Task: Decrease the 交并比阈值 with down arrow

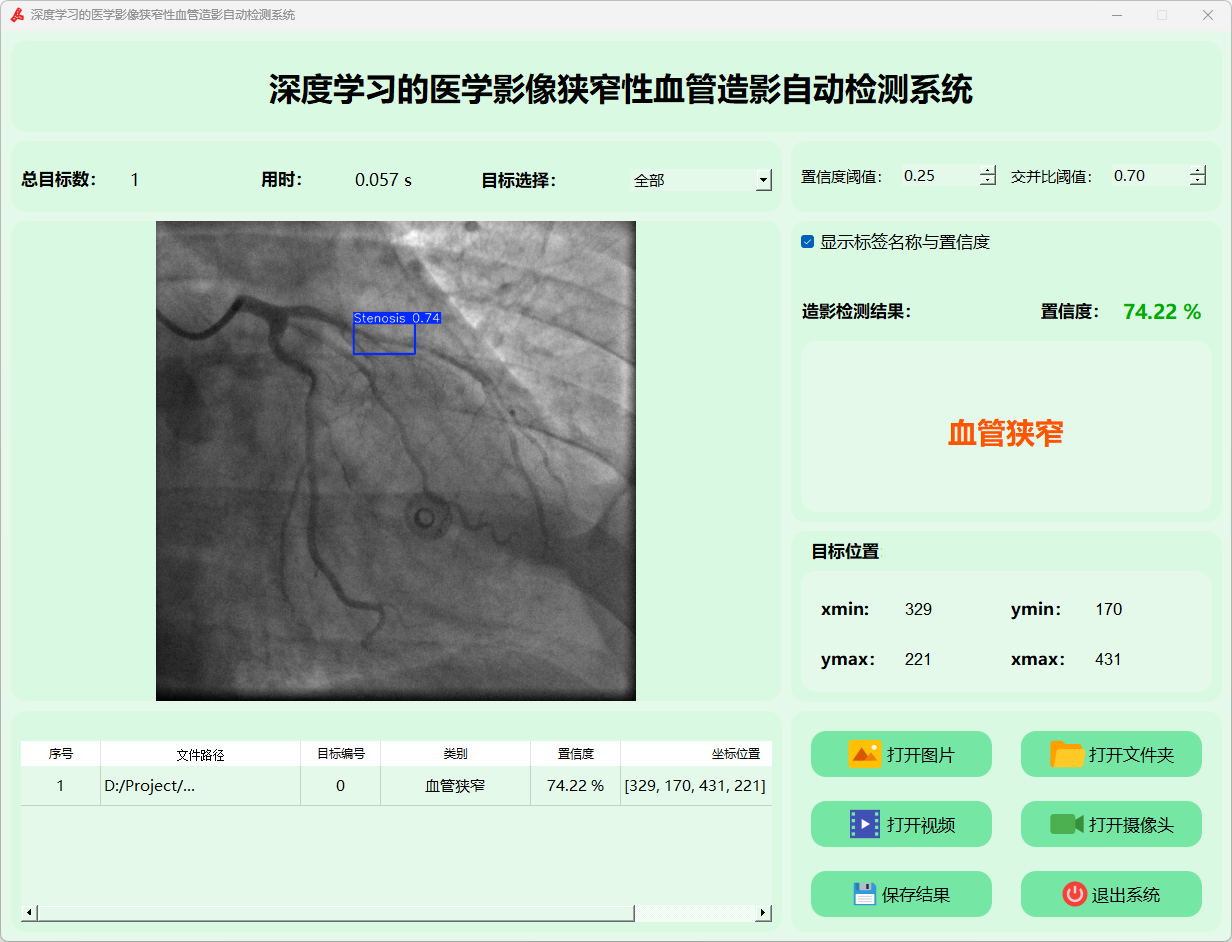Action: 1198,181
